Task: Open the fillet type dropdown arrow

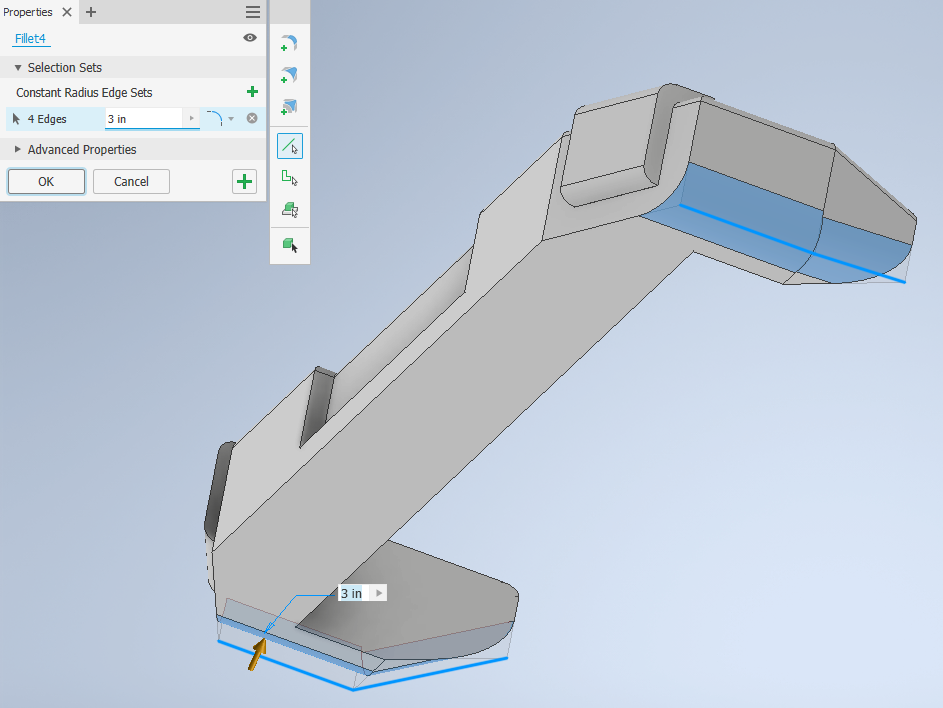Action: [231, 119]
